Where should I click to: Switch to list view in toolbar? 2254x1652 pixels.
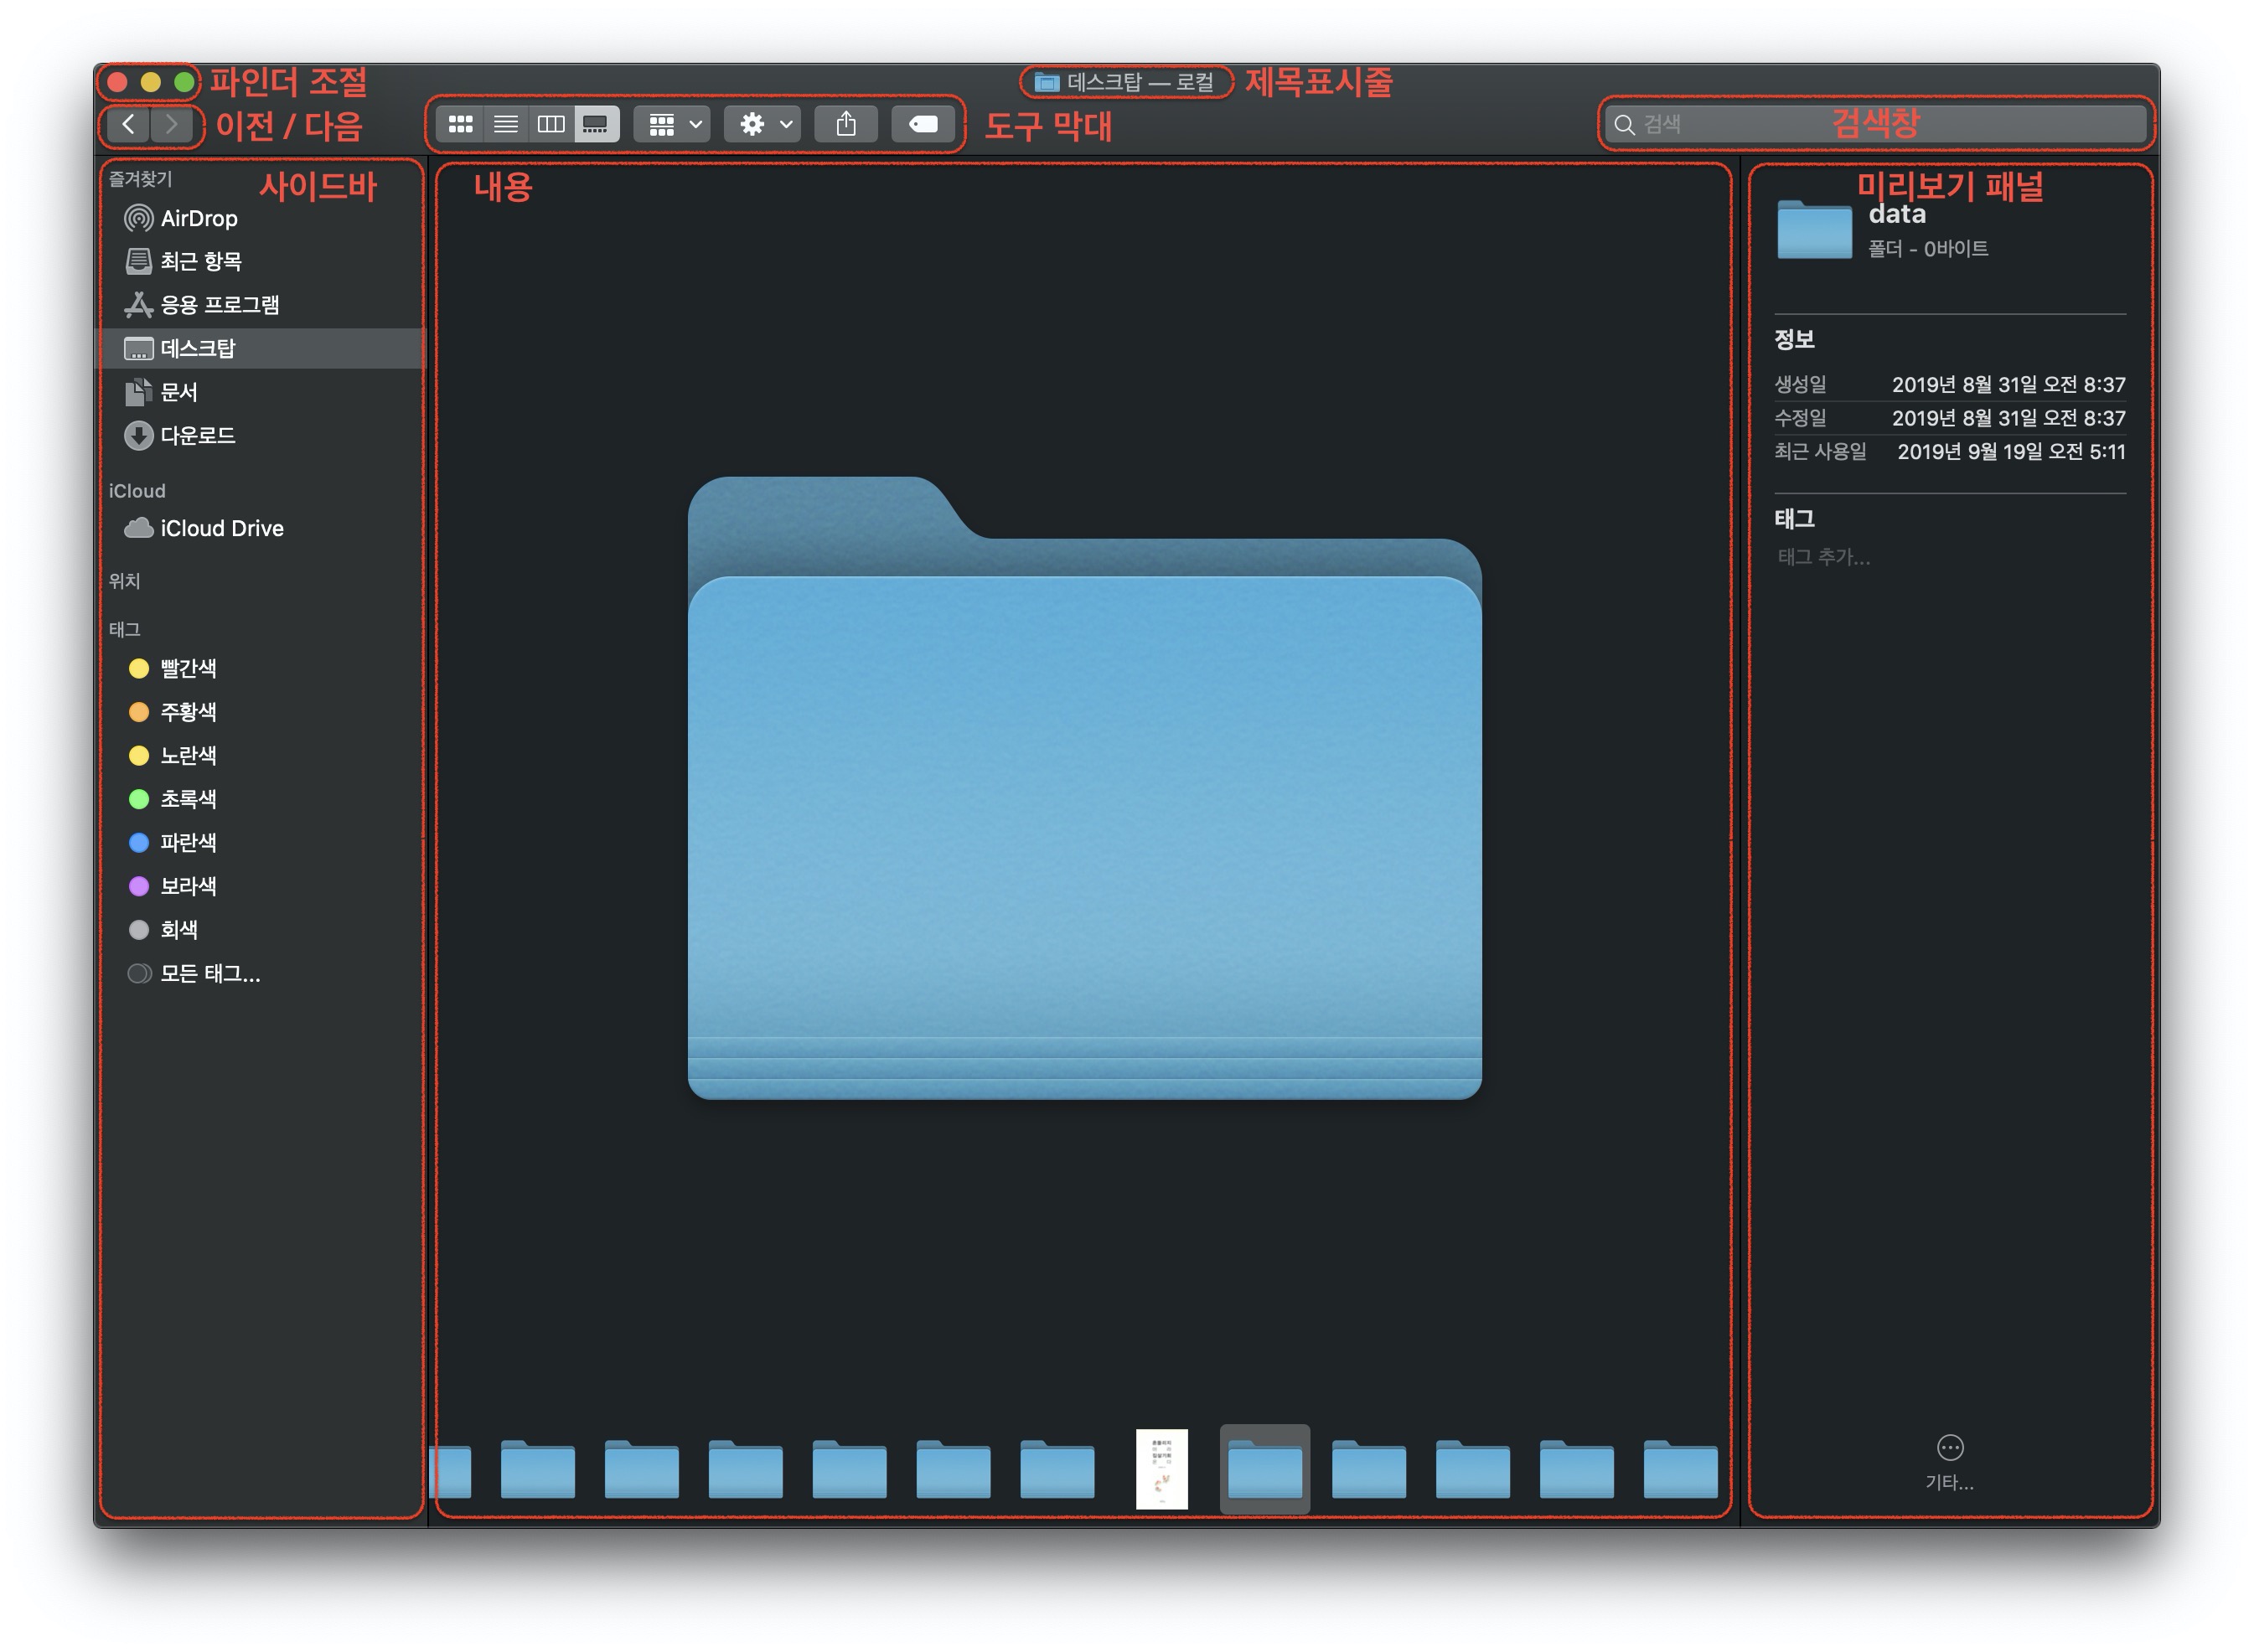pos(506,124)
